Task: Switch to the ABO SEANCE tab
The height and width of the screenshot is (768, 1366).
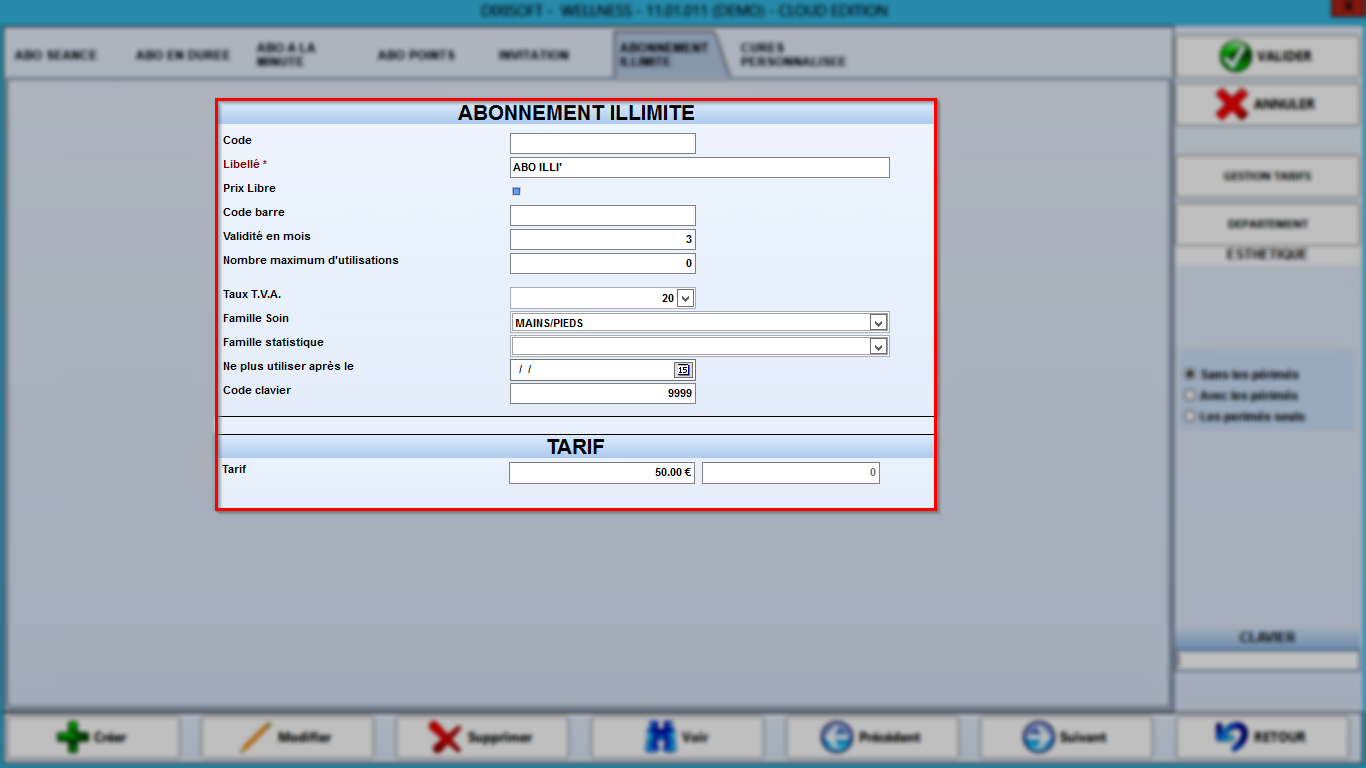Action: [x=56, y=55]
